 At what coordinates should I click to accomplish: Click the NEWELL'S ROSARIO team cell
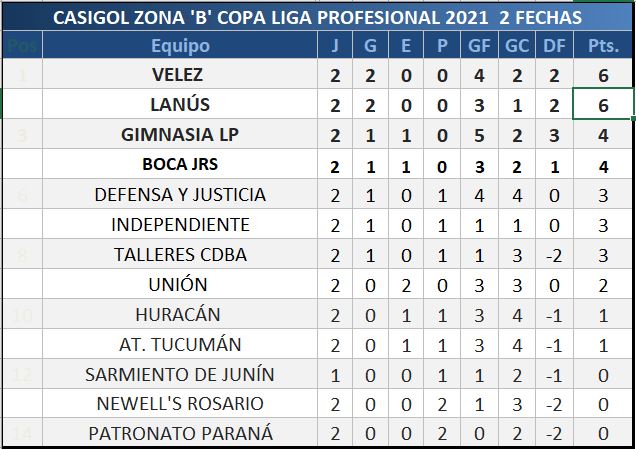pos(180,403)
